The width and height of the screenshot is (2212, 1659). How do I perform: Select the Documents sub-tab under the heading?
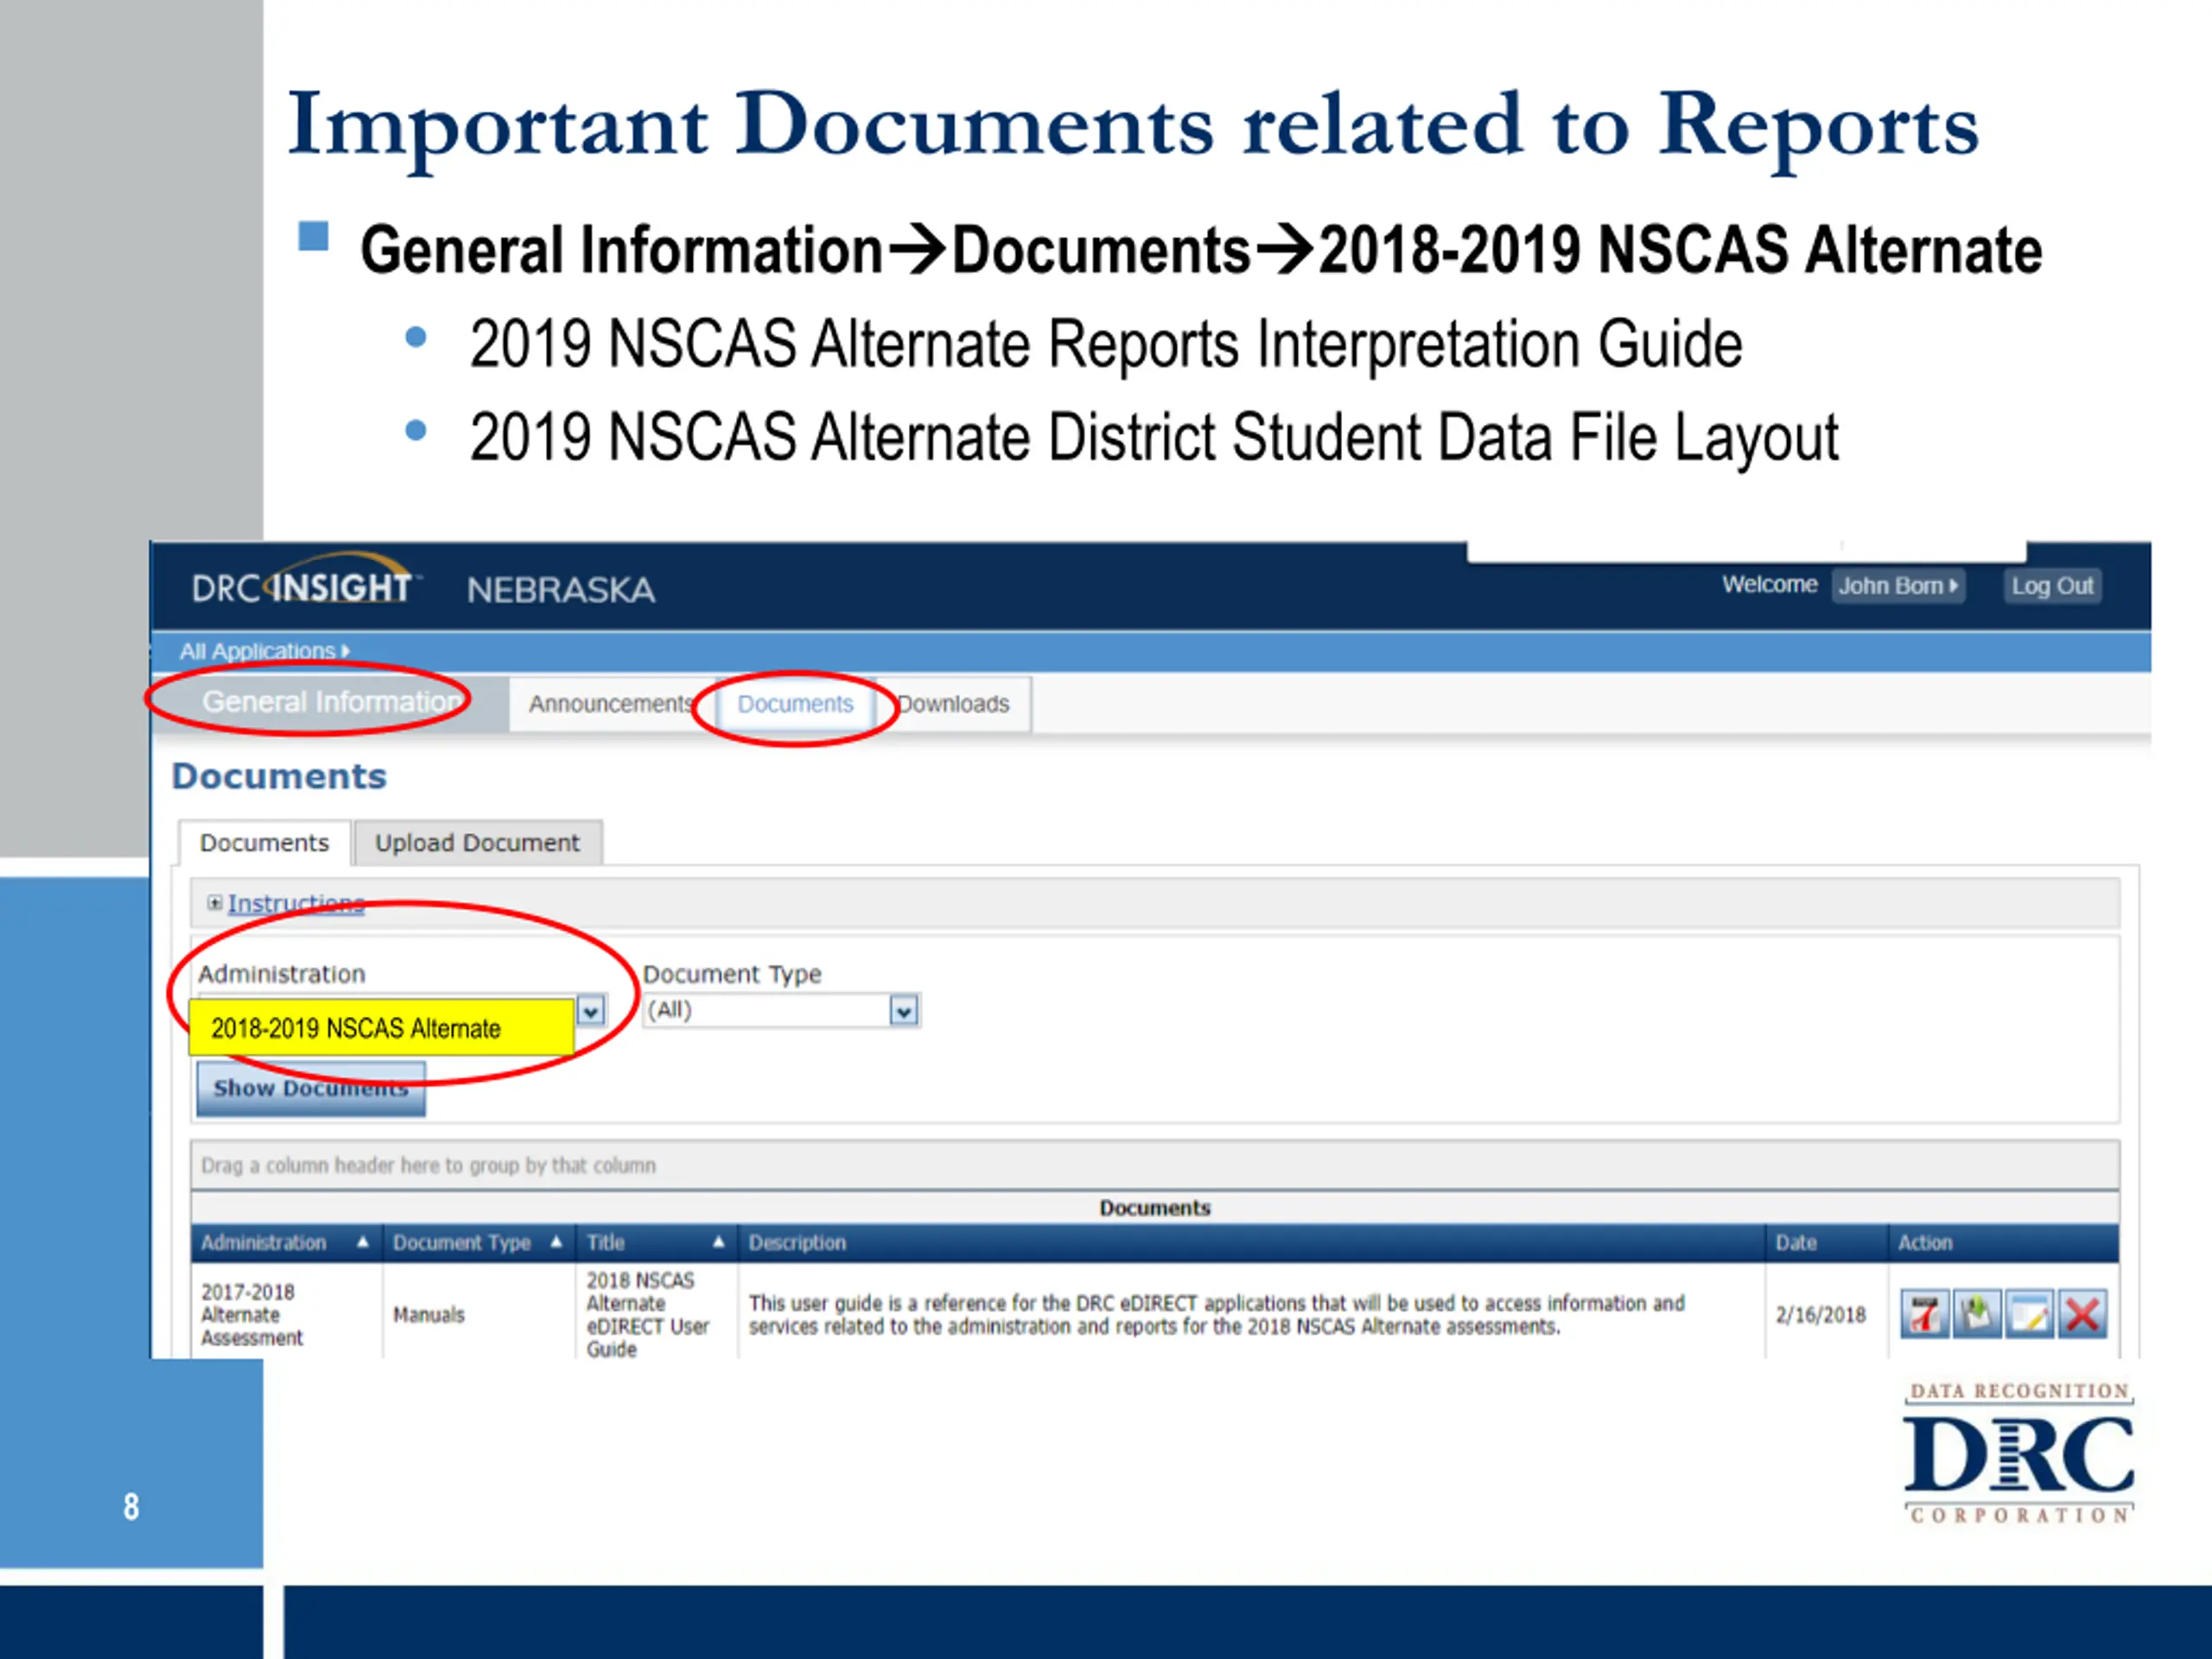[x=264, y=843]
